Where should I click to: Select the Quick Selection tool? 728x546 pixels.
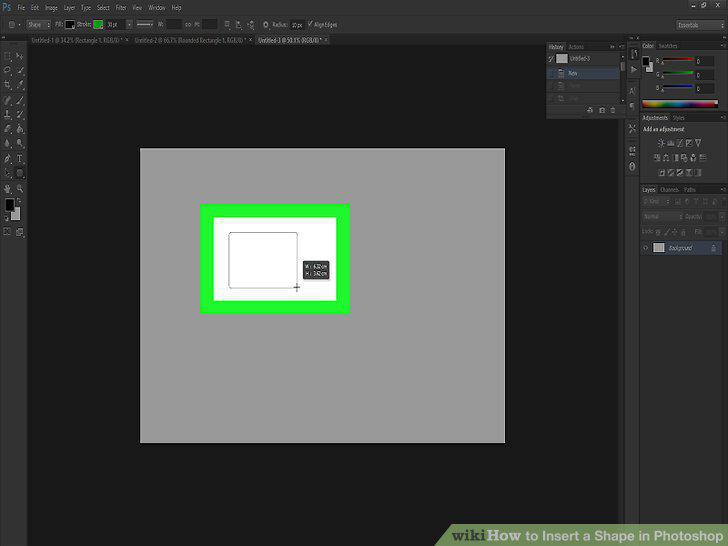tap(20, 71)
